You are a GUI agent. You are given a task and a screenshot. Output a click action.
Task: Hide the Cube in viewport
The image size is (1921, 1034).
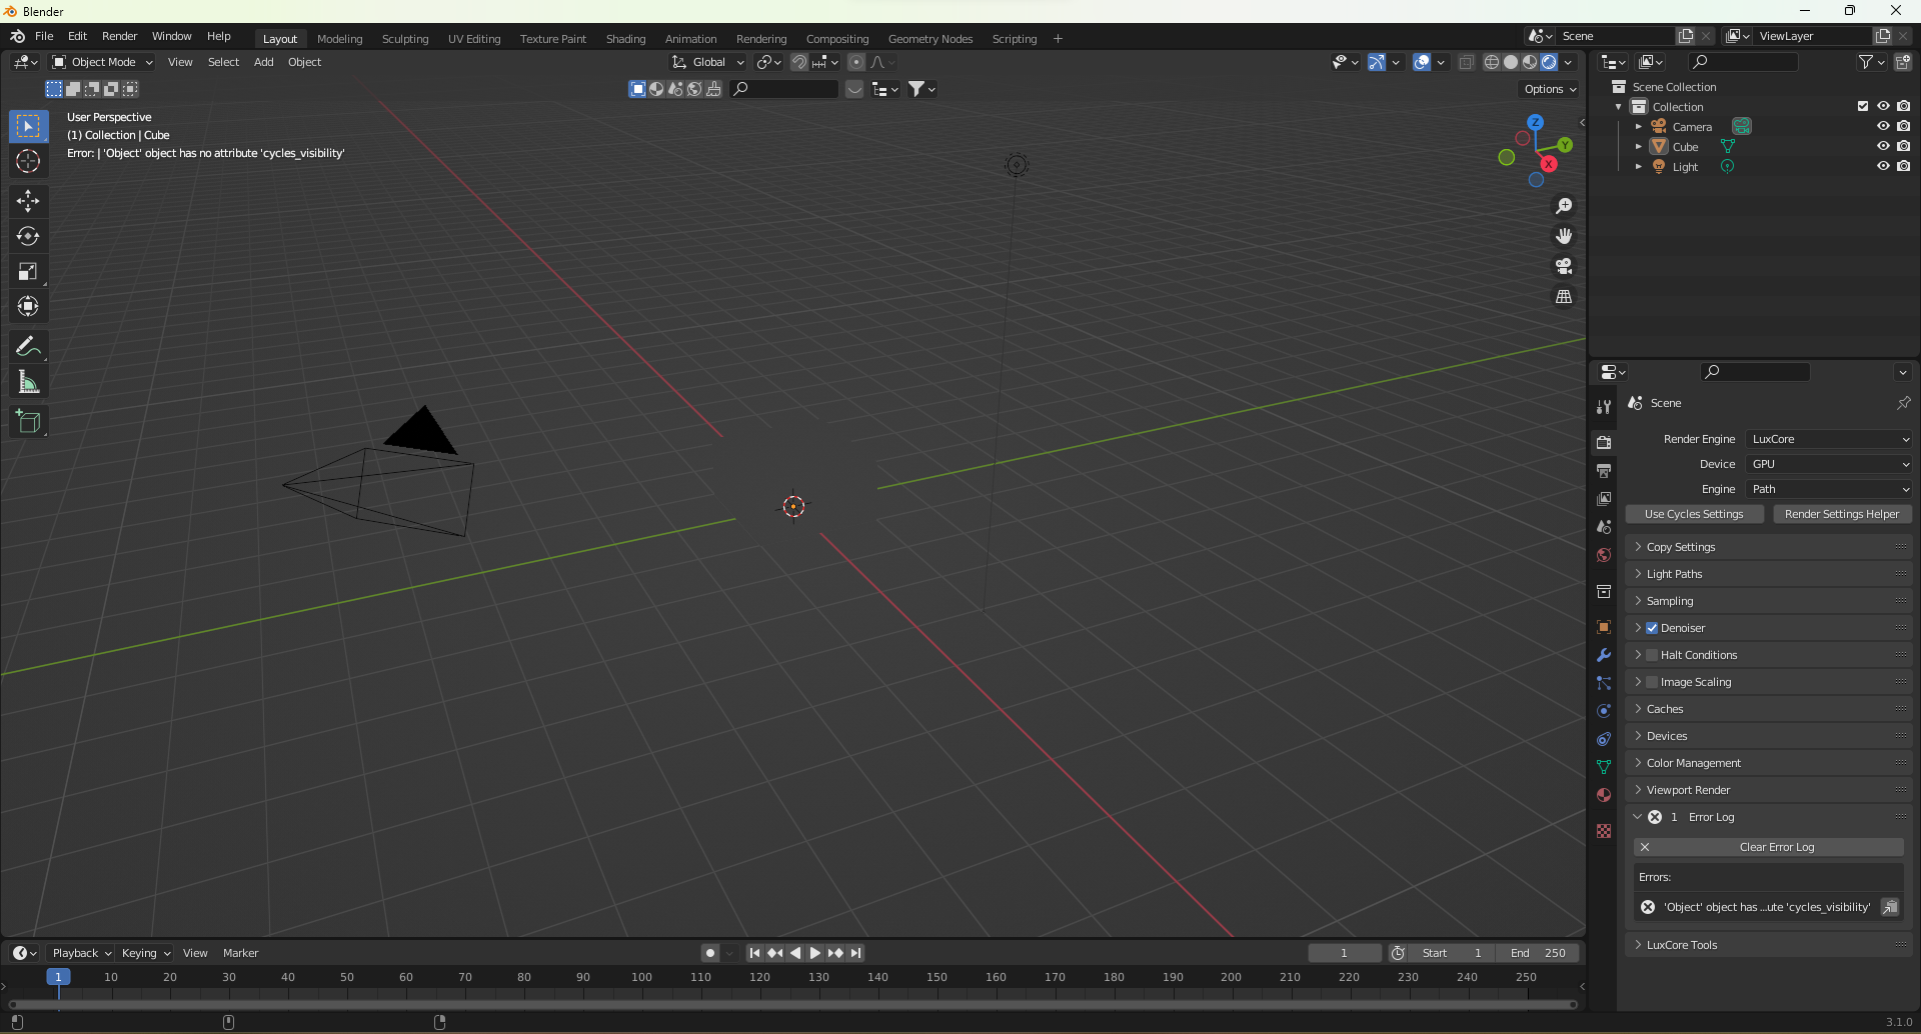(1882, 146)
